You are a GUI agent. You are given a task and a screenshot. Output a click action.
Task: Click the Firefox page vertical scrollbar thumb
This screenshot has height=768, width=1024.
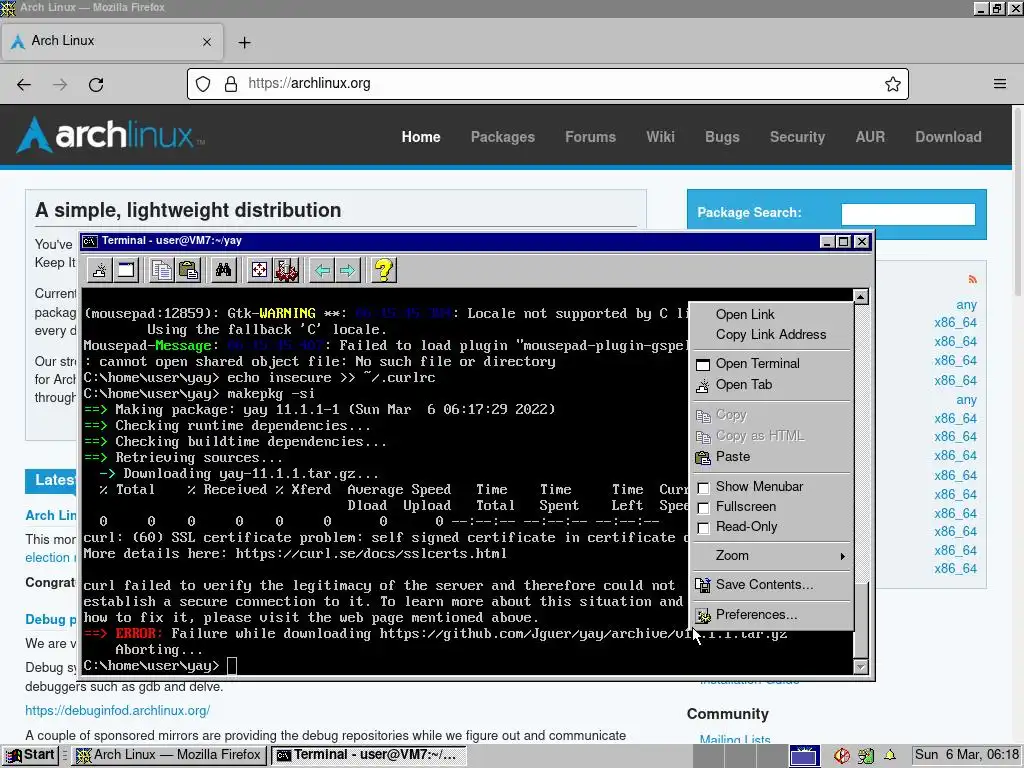(x=1017, y=201)
